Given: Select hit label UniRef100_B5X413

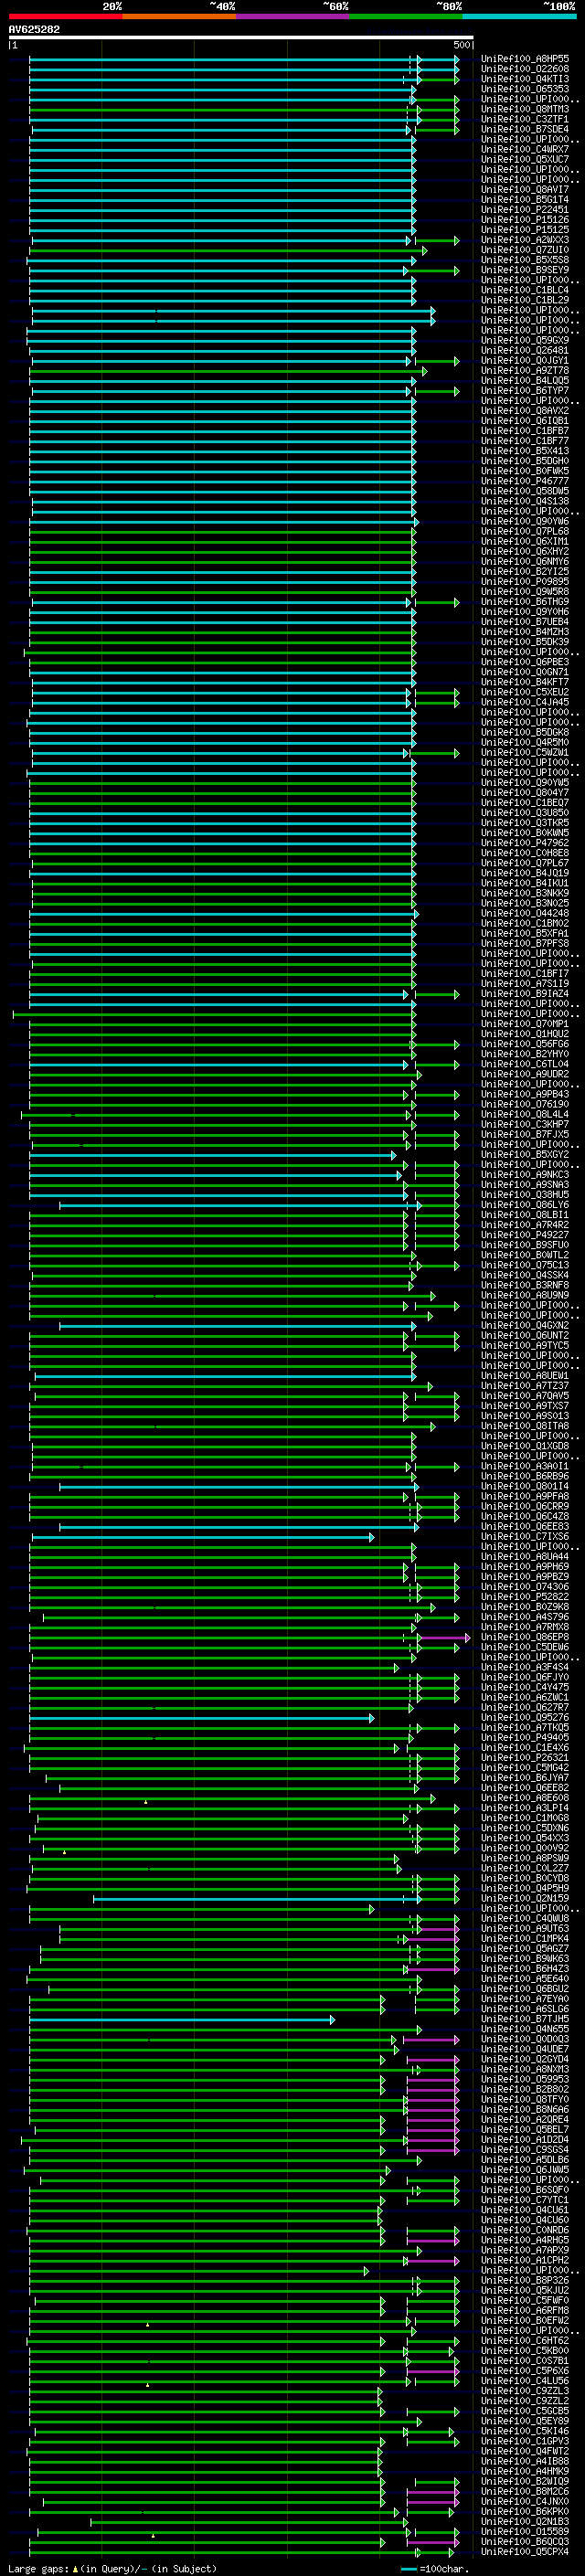Looking at the screenshot, I should coord(525,451).
